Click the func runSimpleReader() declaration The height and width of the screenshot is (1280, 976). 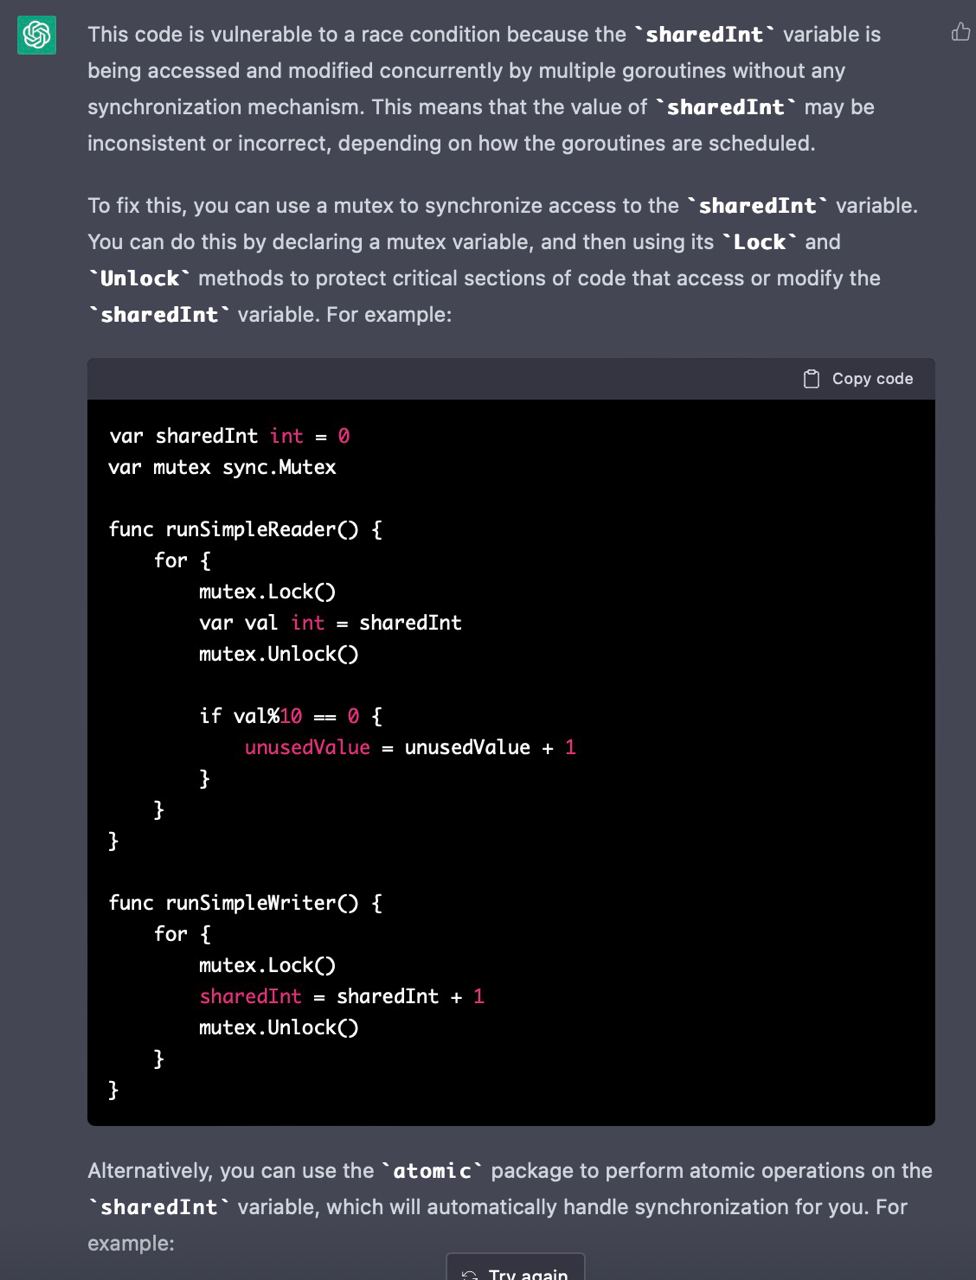click(x=245, y=529)
